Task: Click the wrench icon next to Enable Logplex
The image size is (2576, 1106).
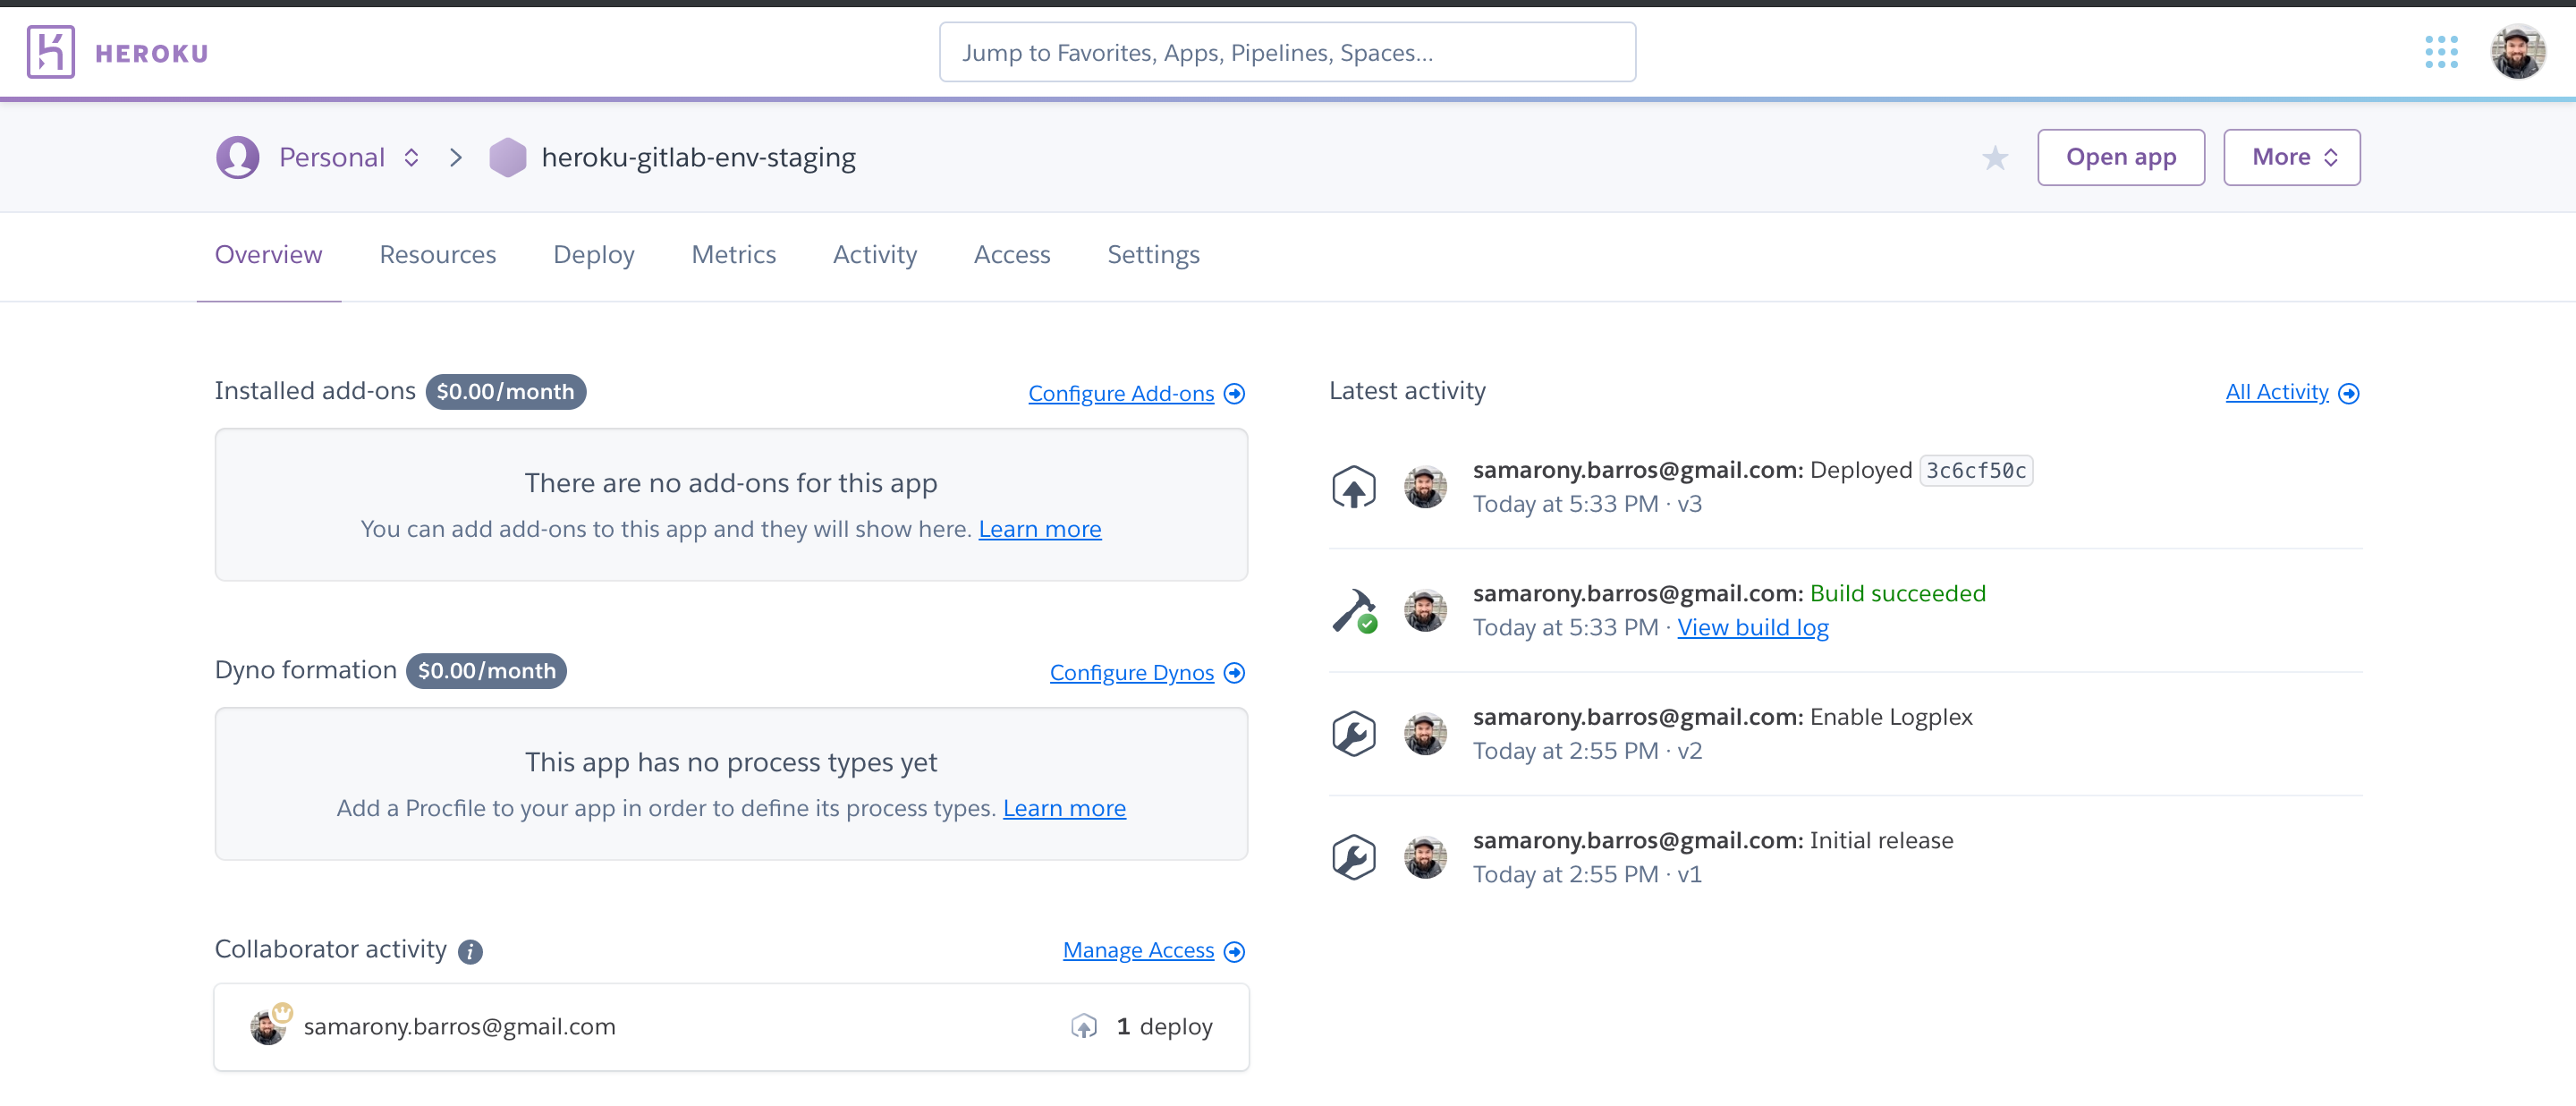Action: (1353, 734)
